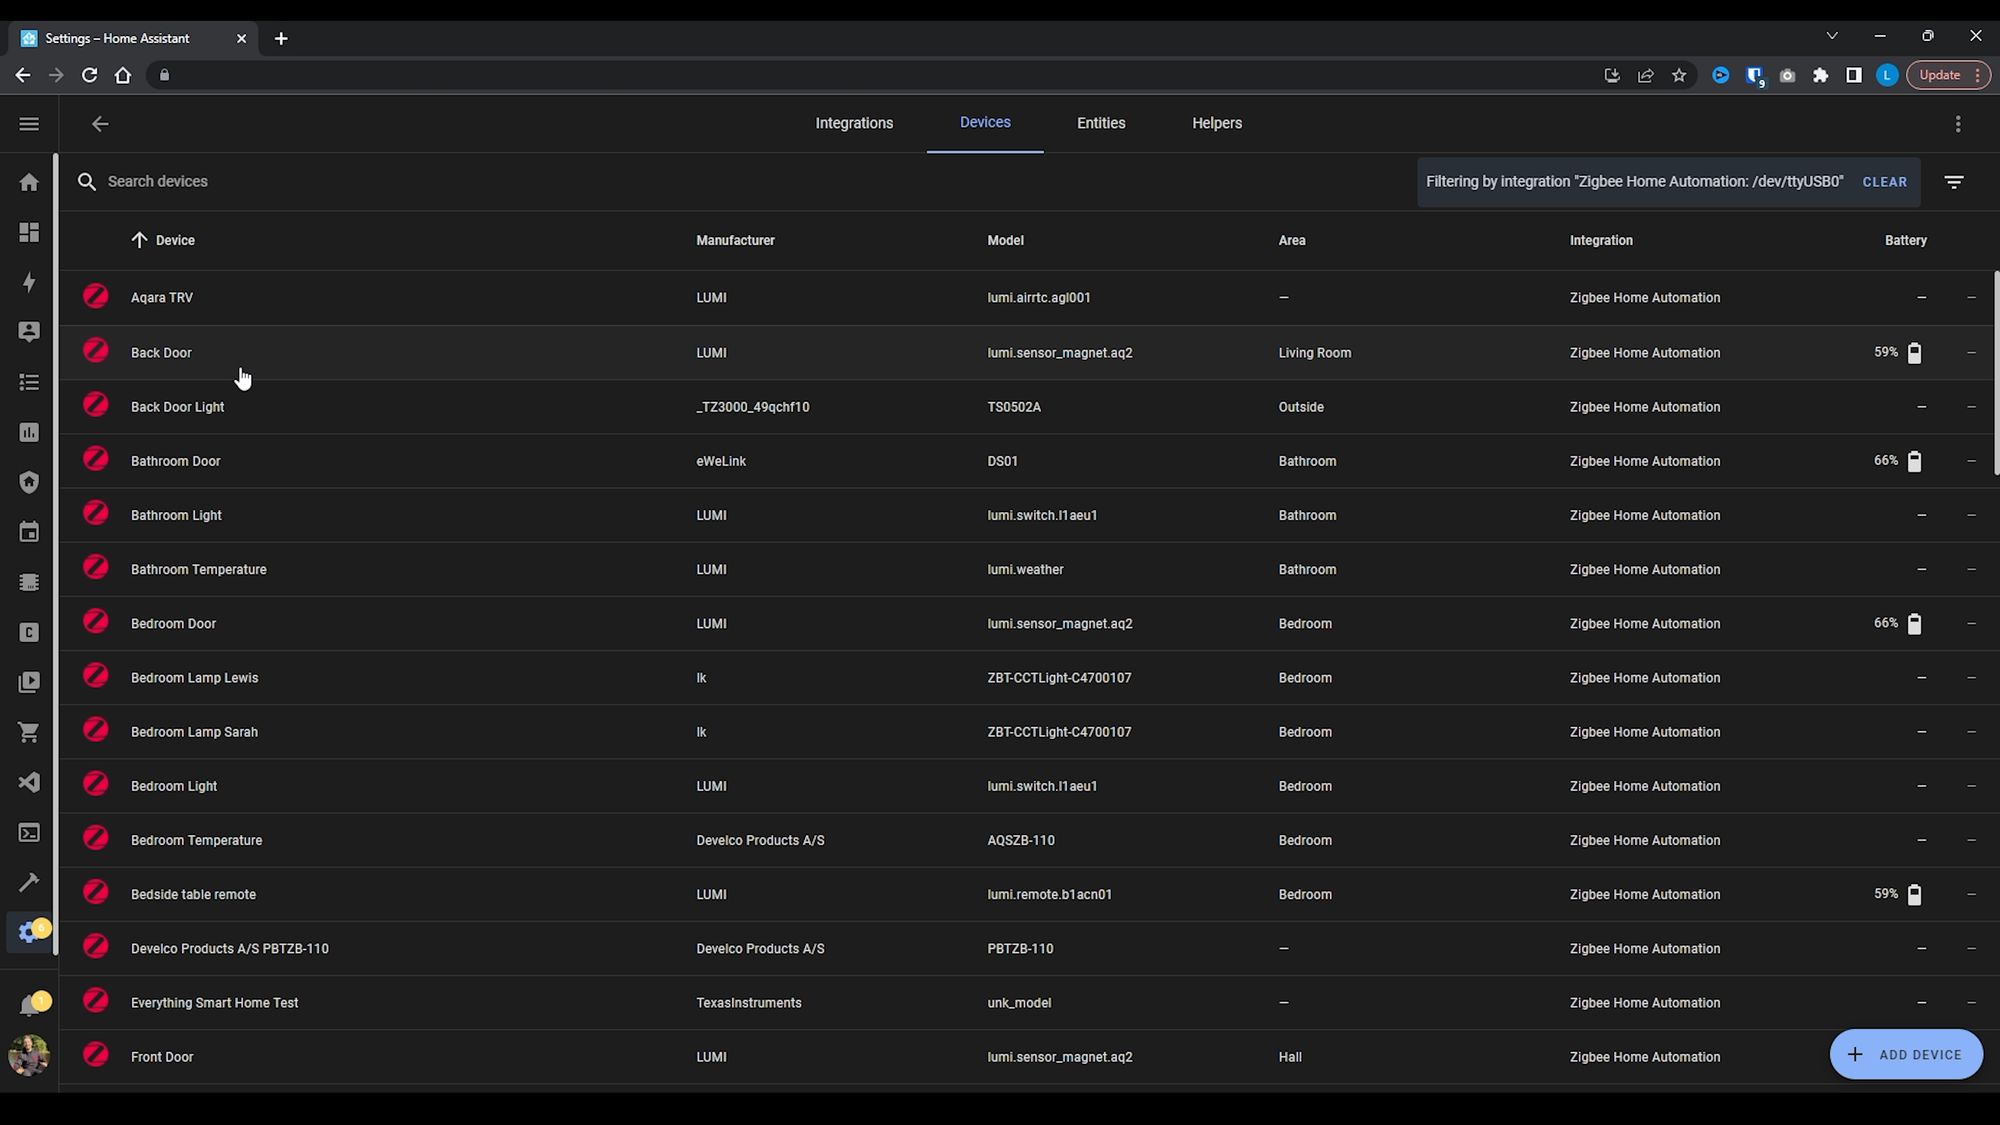Open the Back Door device row
The image size is (2000, 1125).
point(1027,352)
